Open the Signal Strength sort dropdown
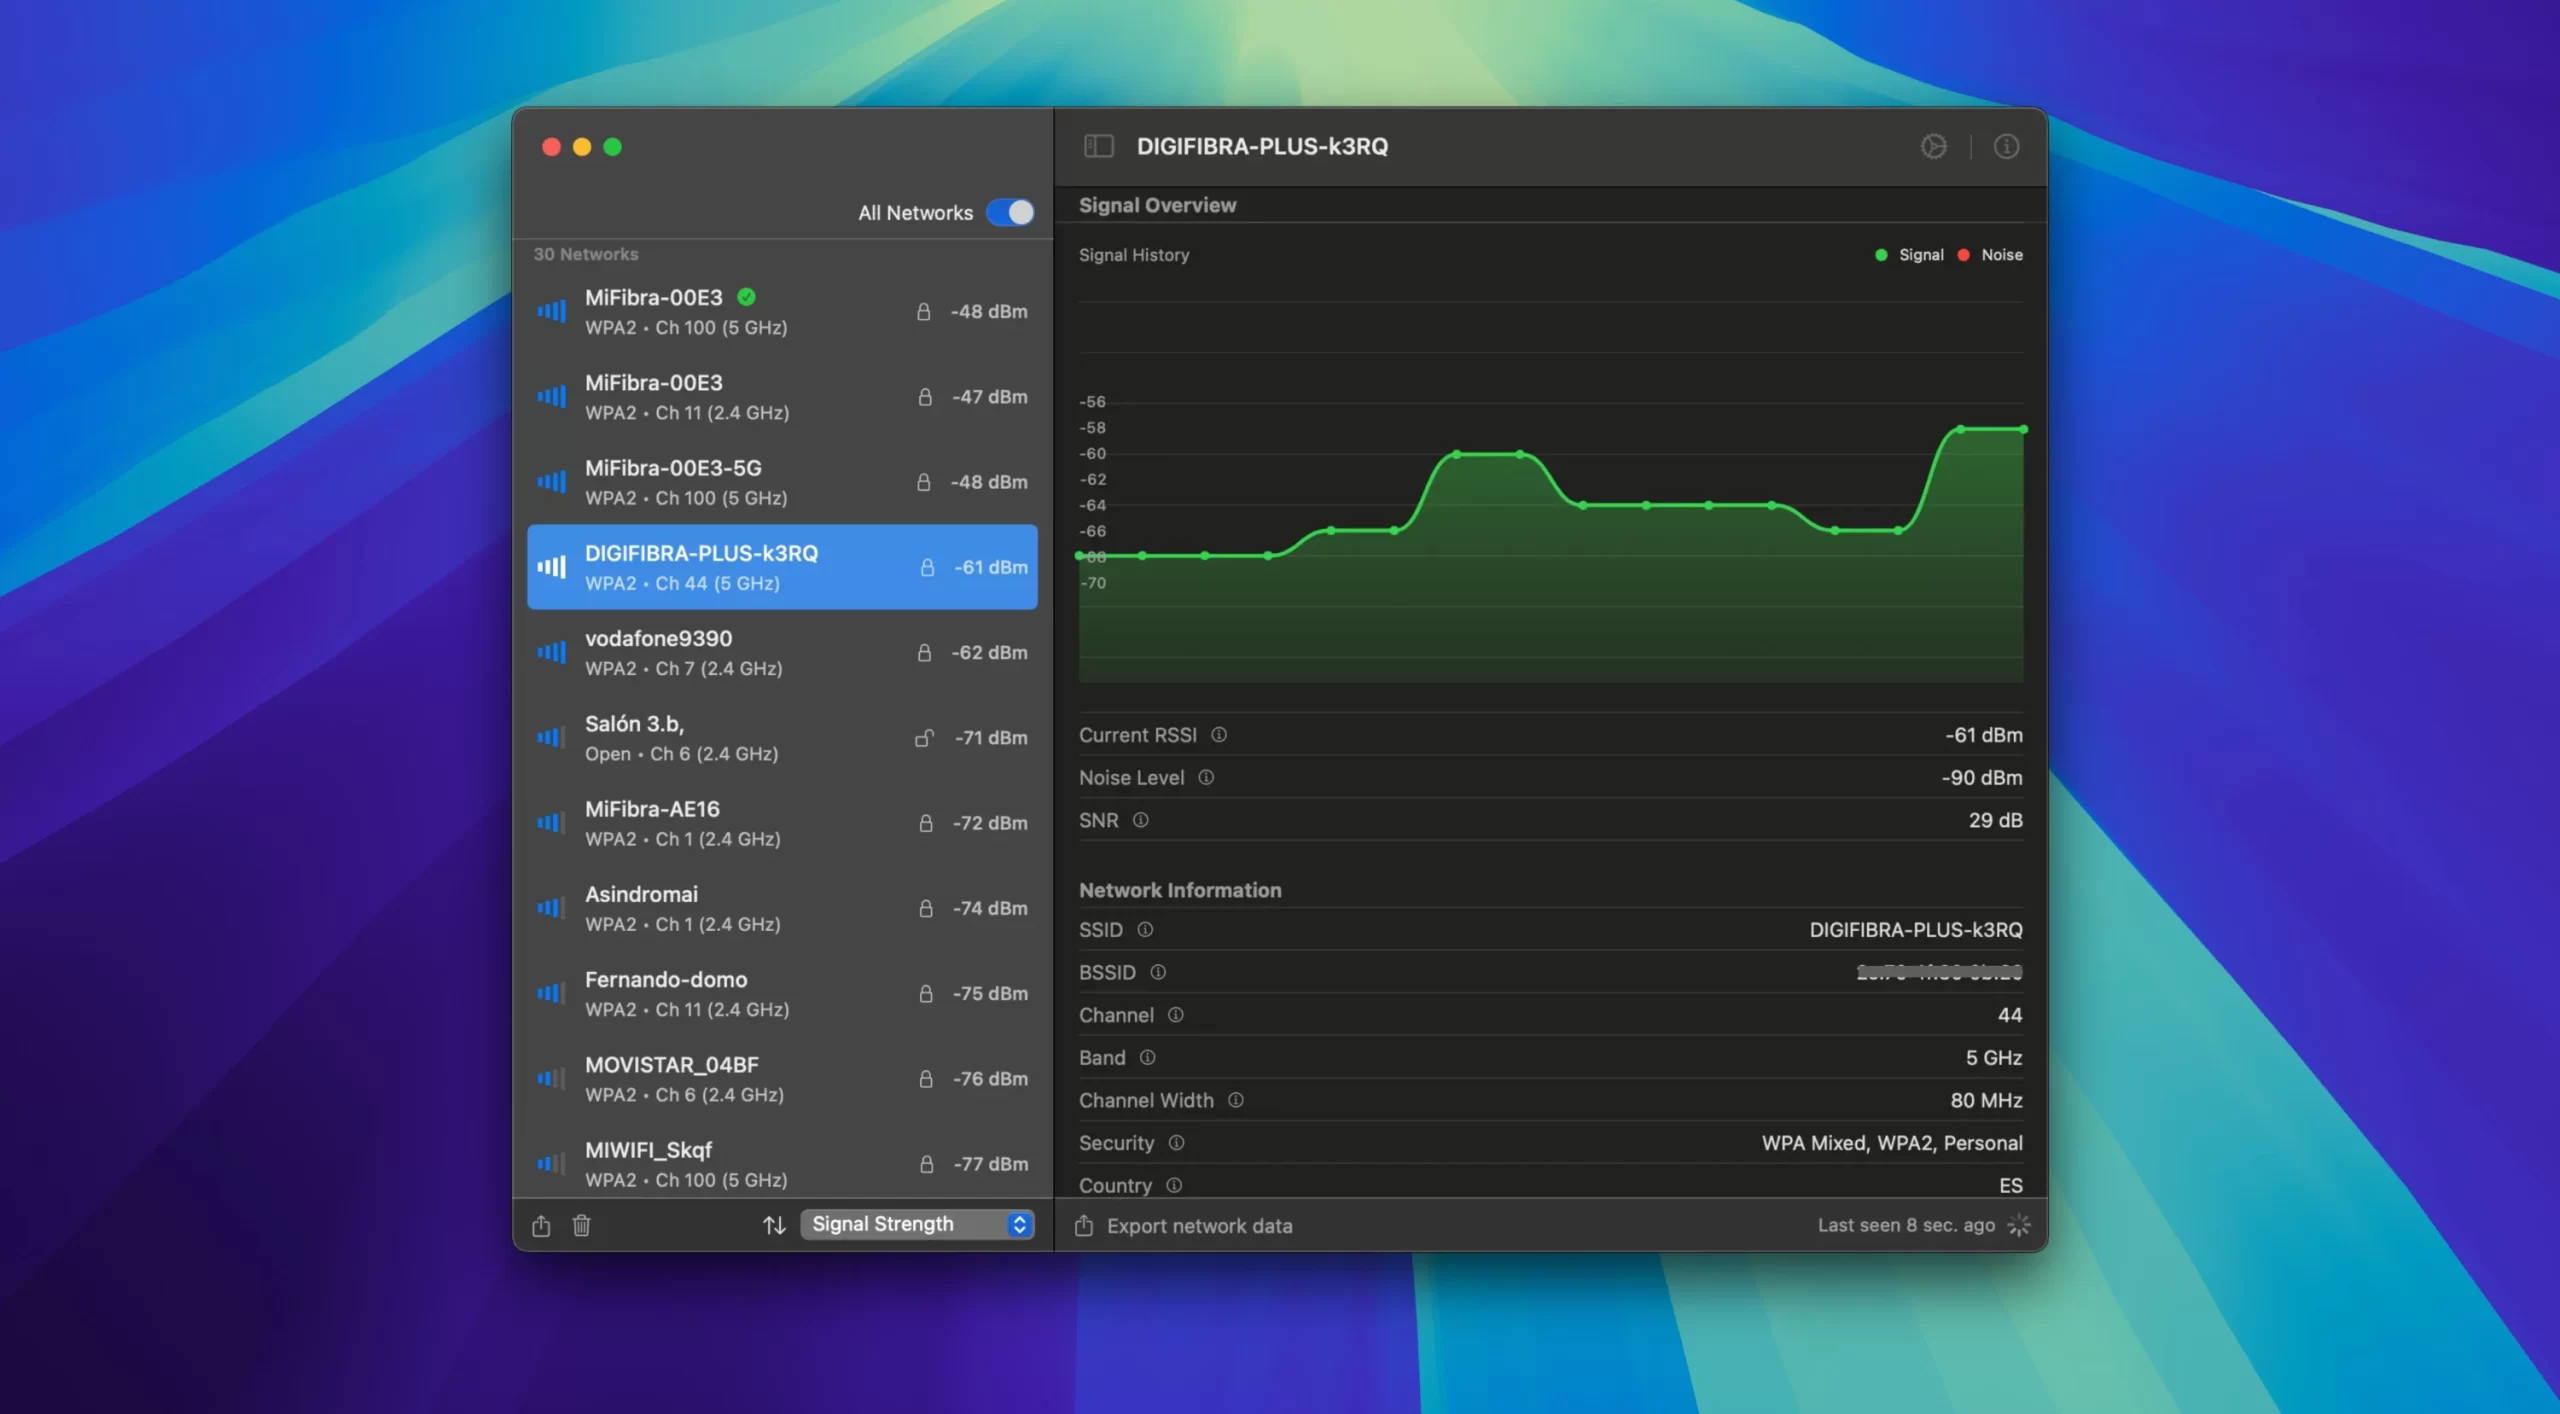The image size is (2560, 1414). (x=917, y=1224)
